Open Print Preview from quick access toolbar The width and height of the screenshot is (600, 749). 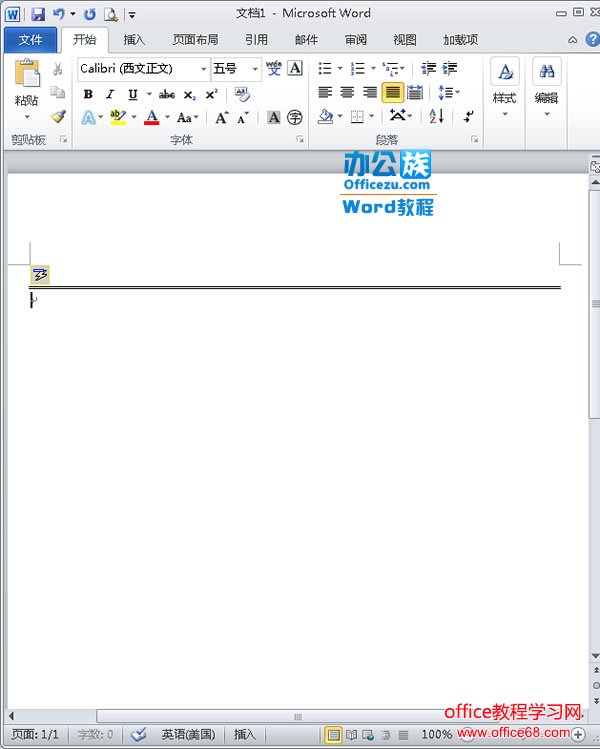click(111, 14)
